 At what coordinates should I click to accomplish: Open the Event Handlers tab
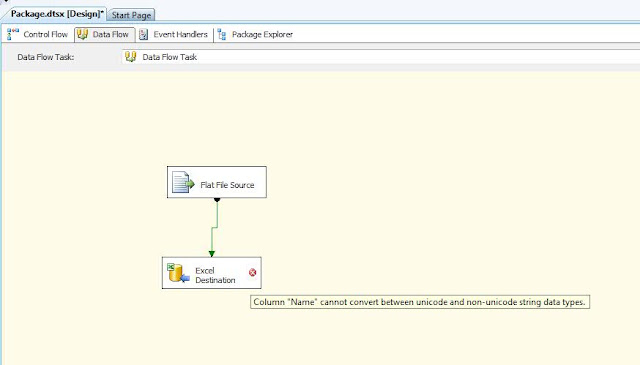(x=173, y=35)
